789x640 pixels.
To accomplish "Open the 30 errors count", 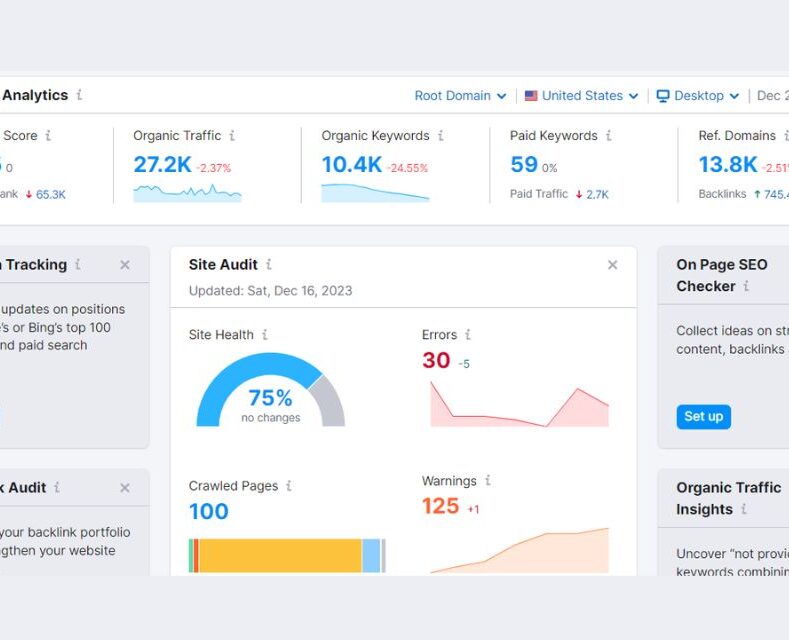I will click(x=436, y=361).
